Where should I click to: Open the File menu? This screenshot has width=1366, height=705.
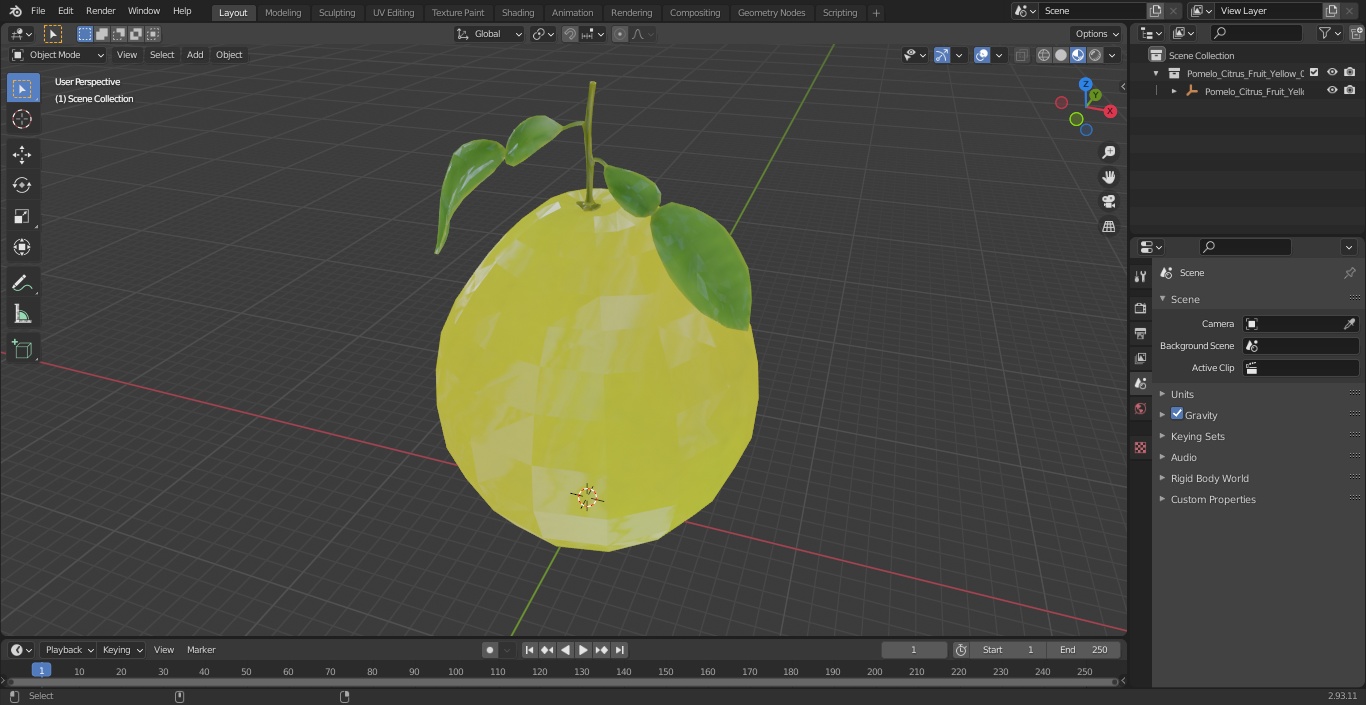tap(38, 11)
